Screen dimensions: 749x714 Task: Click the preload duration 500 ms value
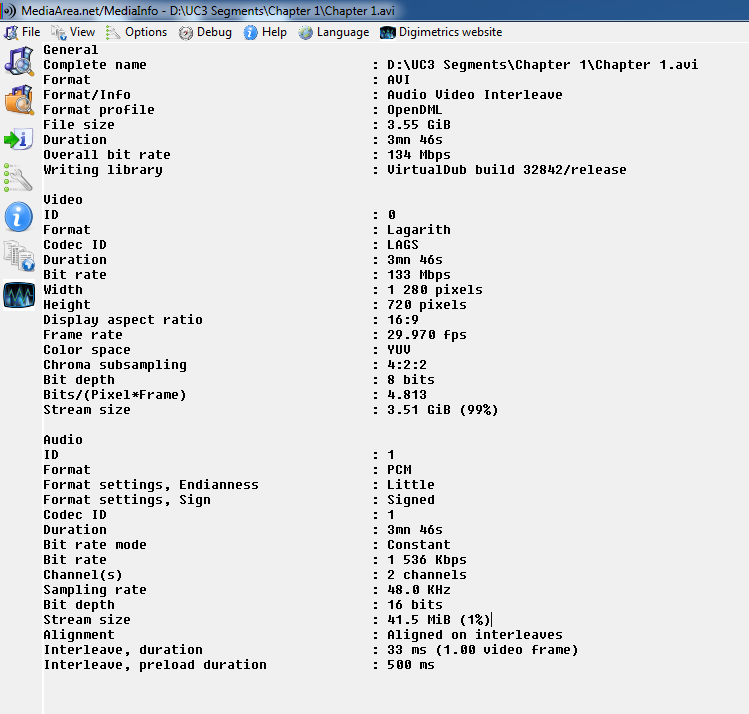411,665
